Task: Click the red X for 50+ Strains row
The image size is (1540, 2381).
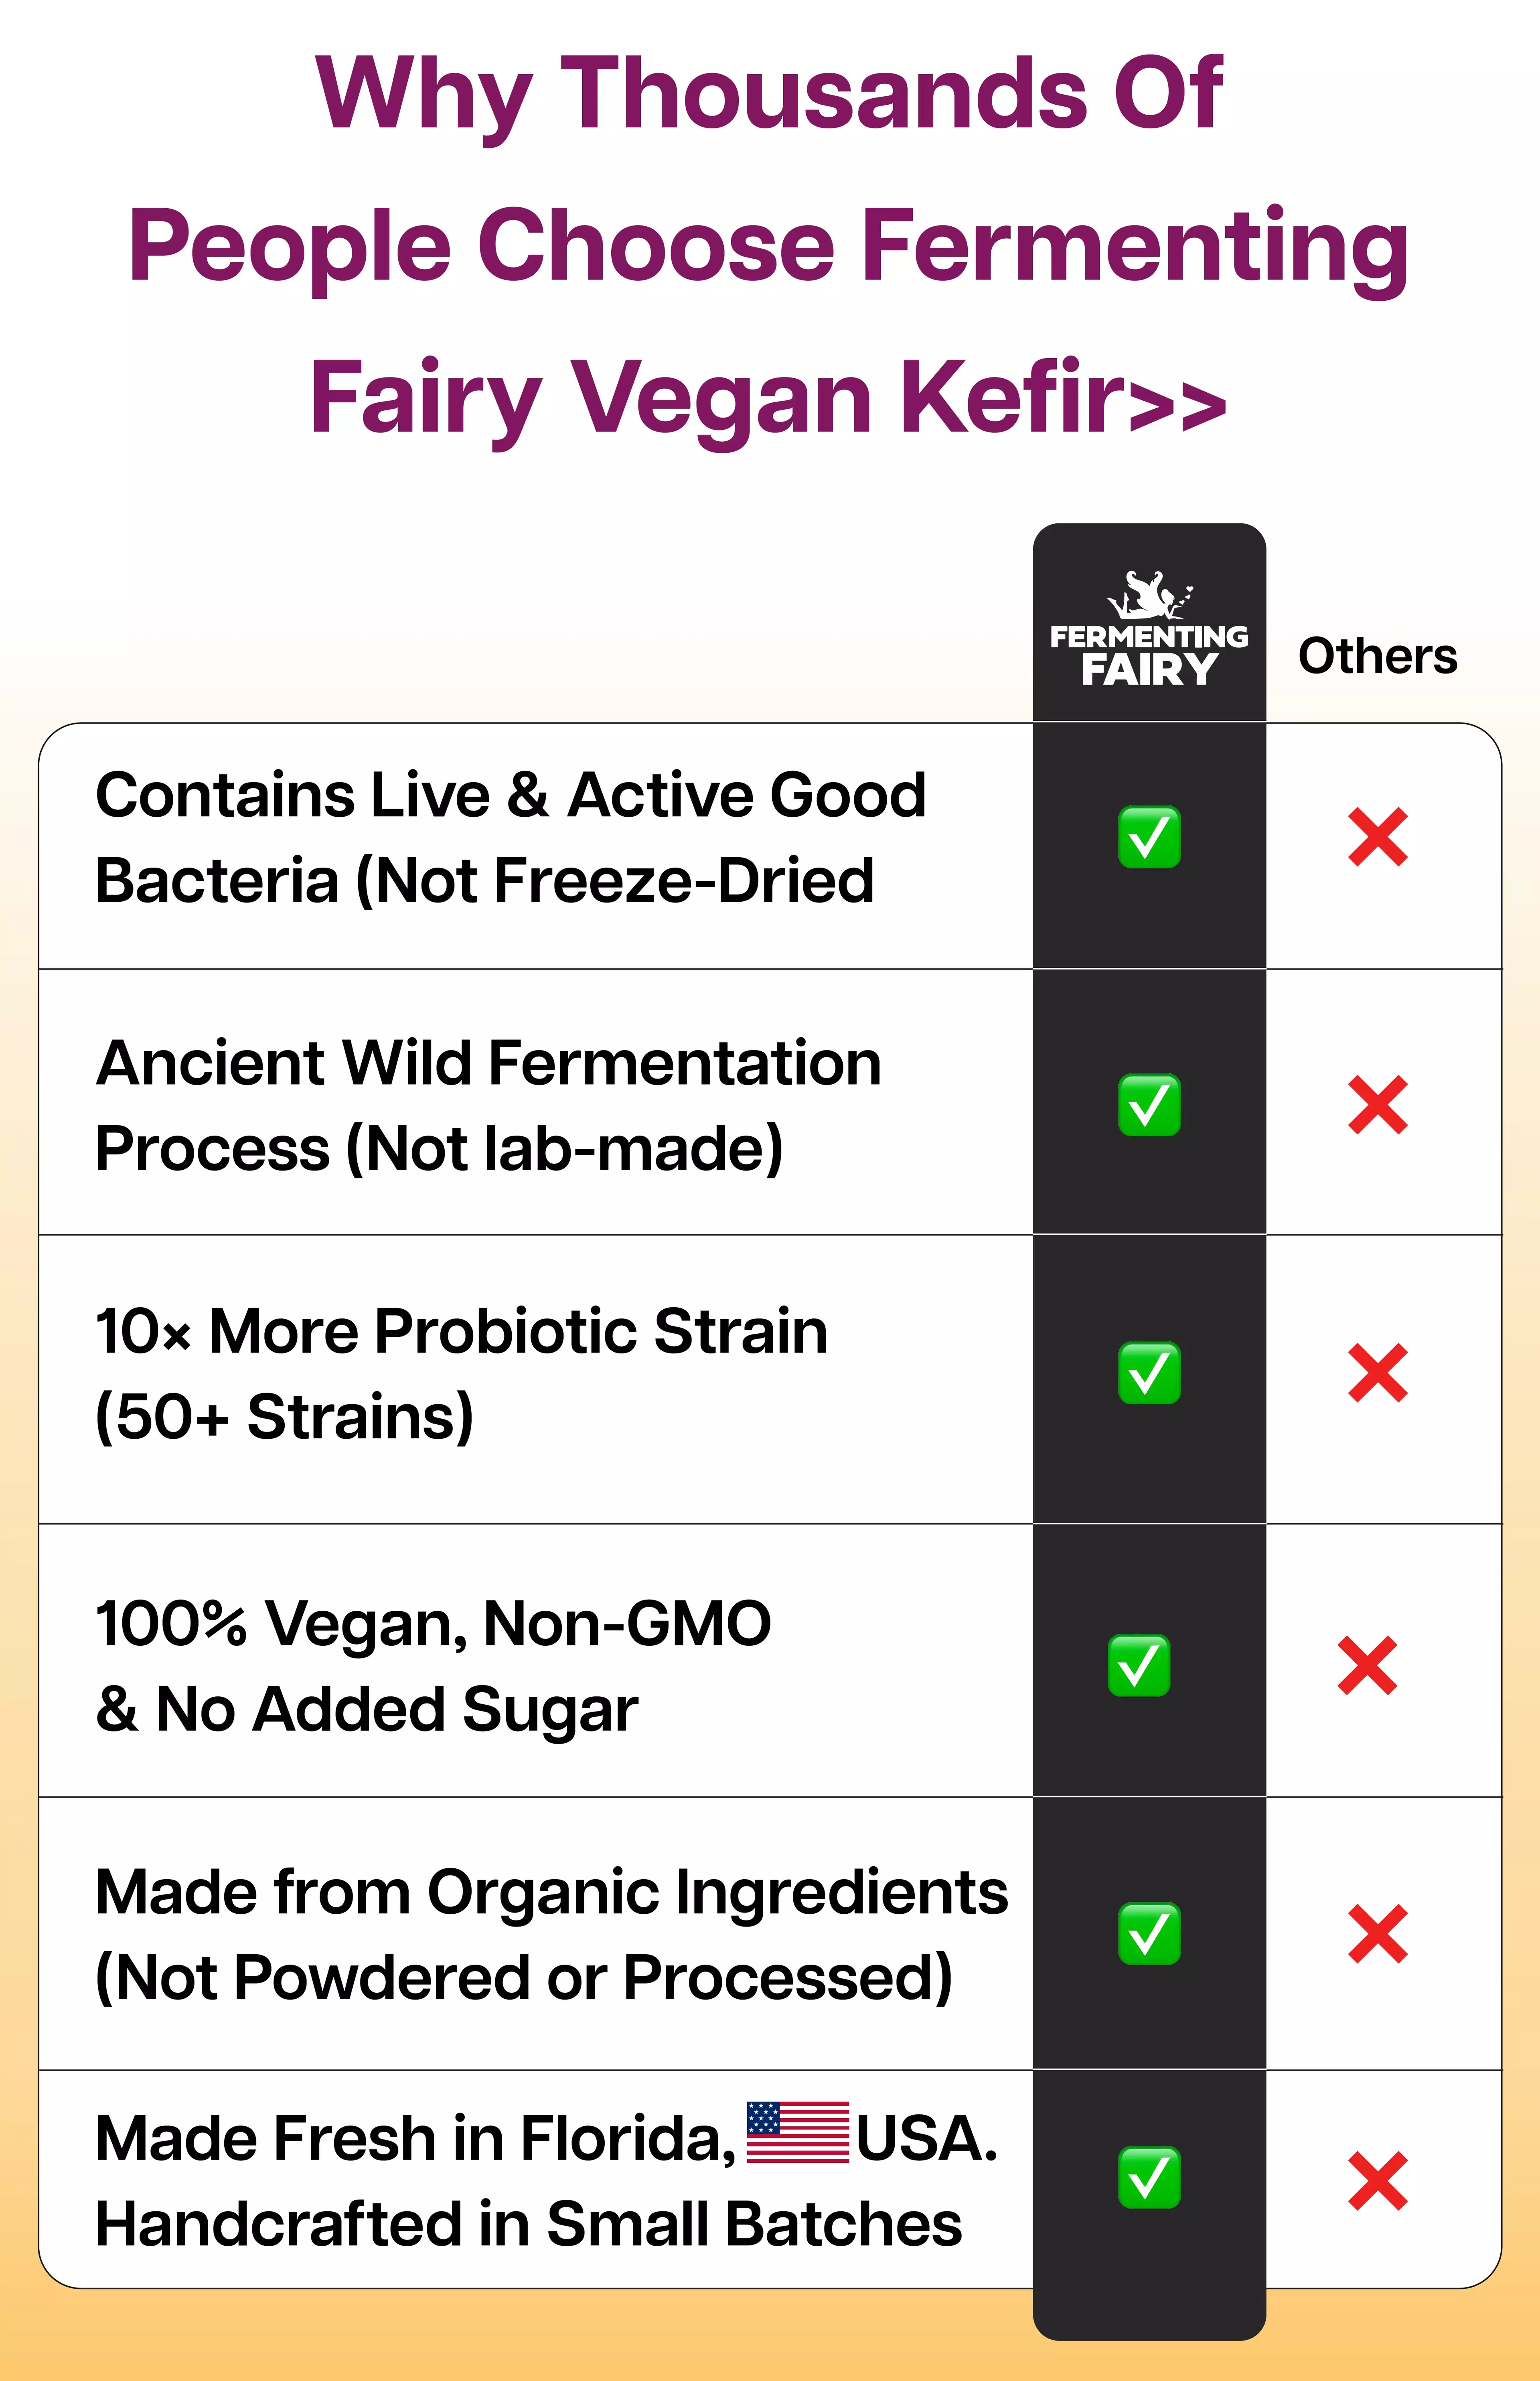Action: point(1378,1373)
